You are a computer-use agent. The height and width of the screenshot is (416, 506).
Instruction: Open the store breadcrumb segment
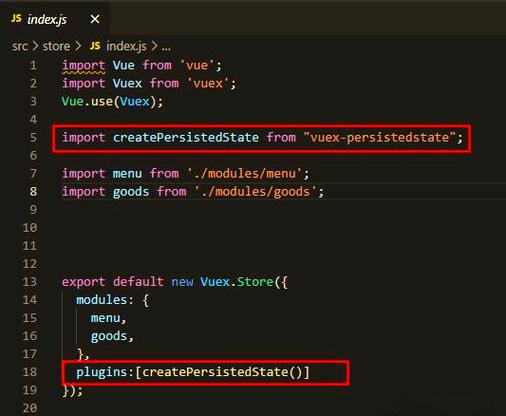56,46
